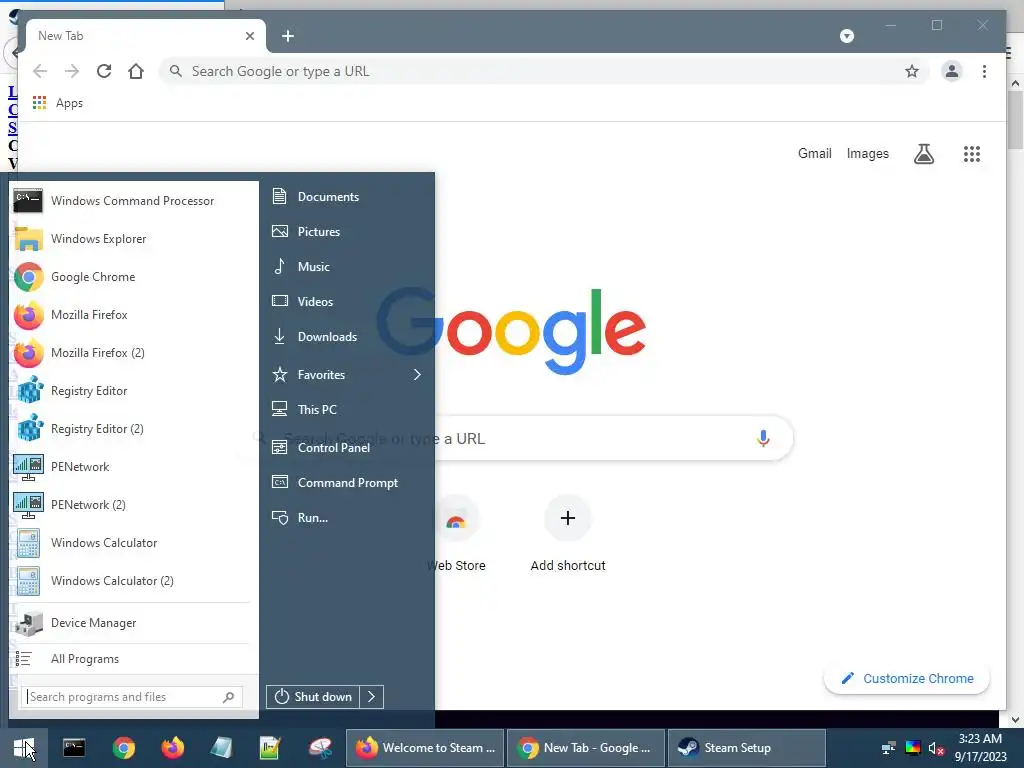Click Google search box on page
Screen dimensions: 1024x768
516,438
